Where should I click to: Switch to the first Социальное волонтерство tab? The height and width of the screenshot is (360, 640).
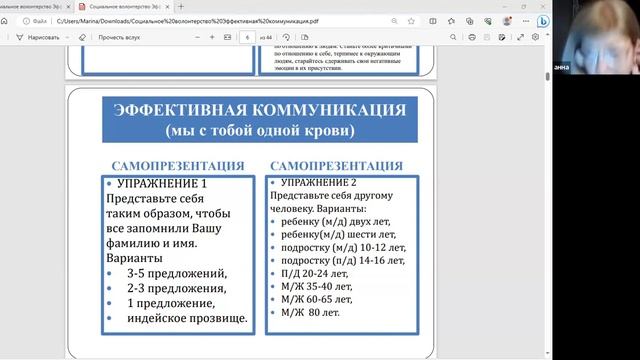click(x=31, y=7)
